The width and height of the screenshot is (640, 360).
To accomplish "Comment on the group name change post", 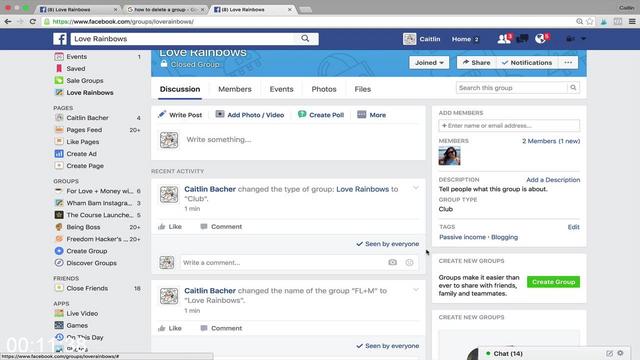I will tap(221, 328).
